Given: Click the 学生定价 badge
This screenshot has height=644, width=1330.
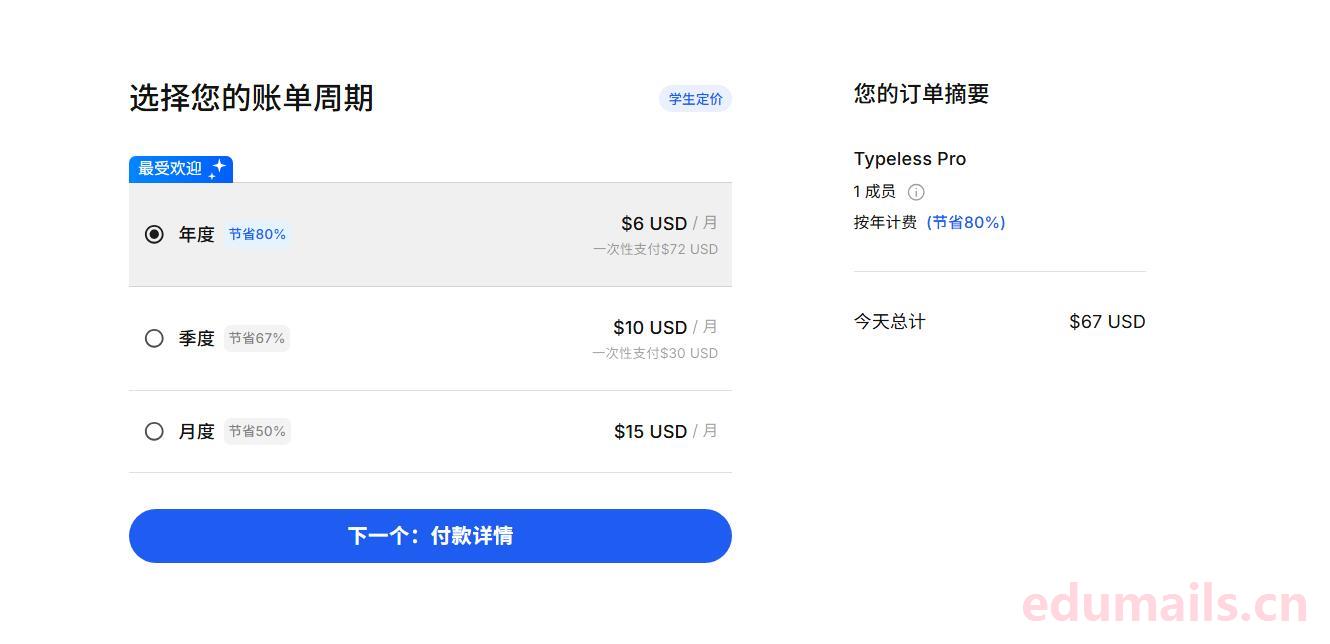Looking at the screenshot, I should click(x=696, y=99).
